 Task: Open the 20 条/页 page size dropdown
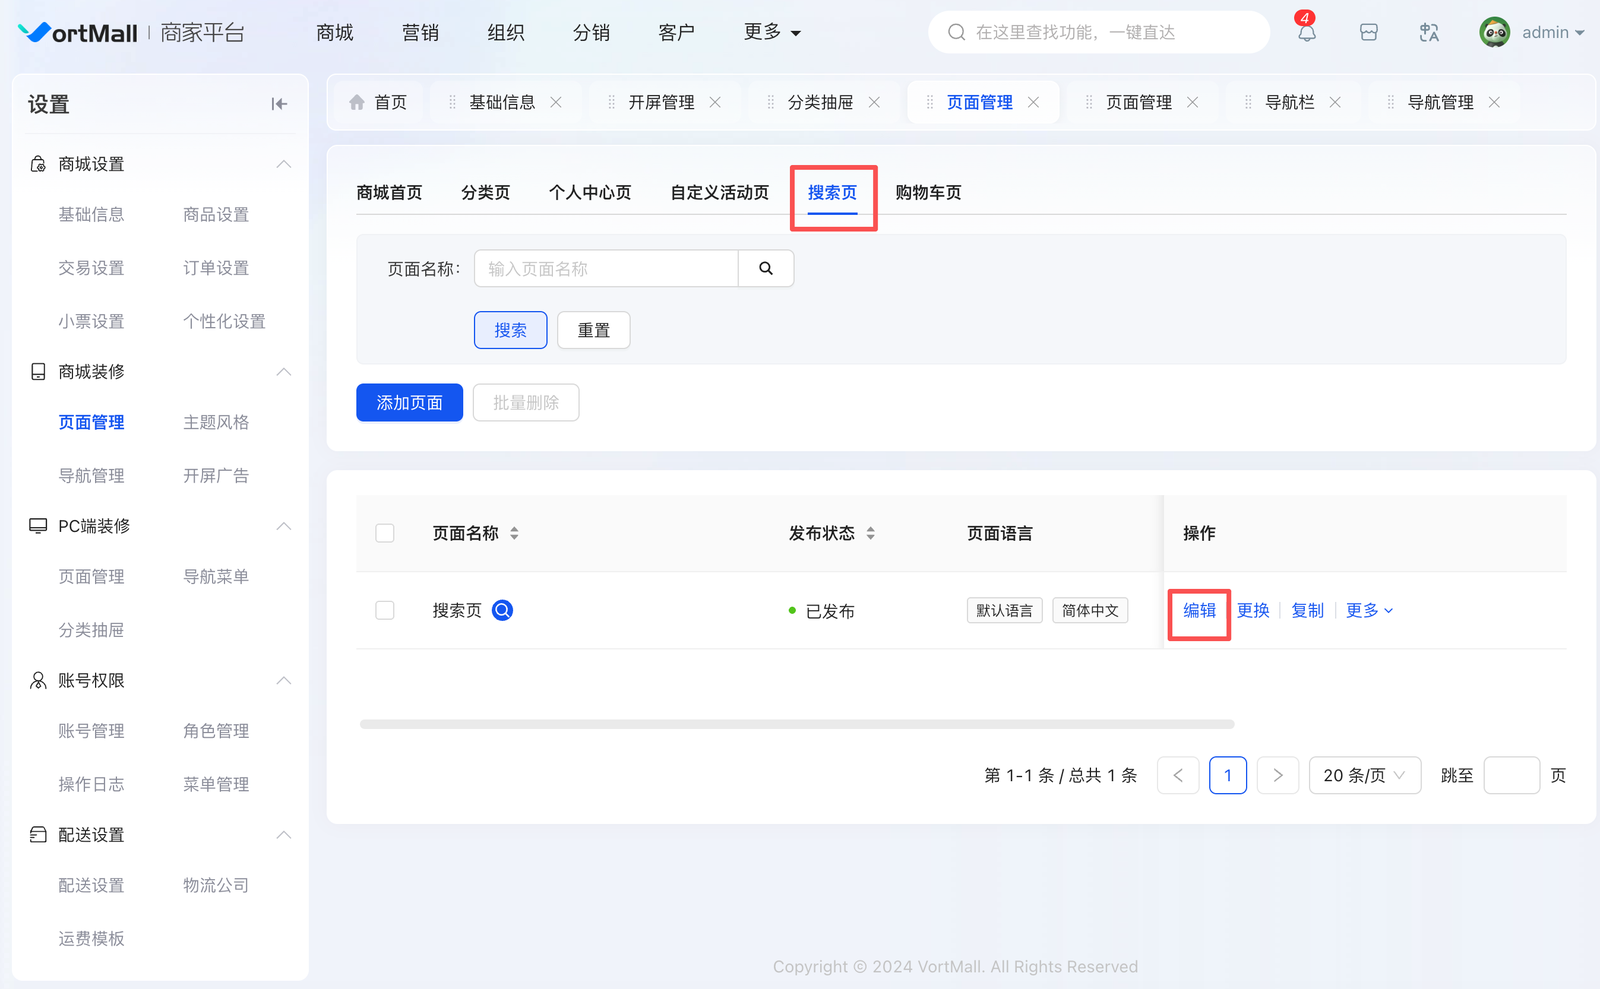(1364, 775)
